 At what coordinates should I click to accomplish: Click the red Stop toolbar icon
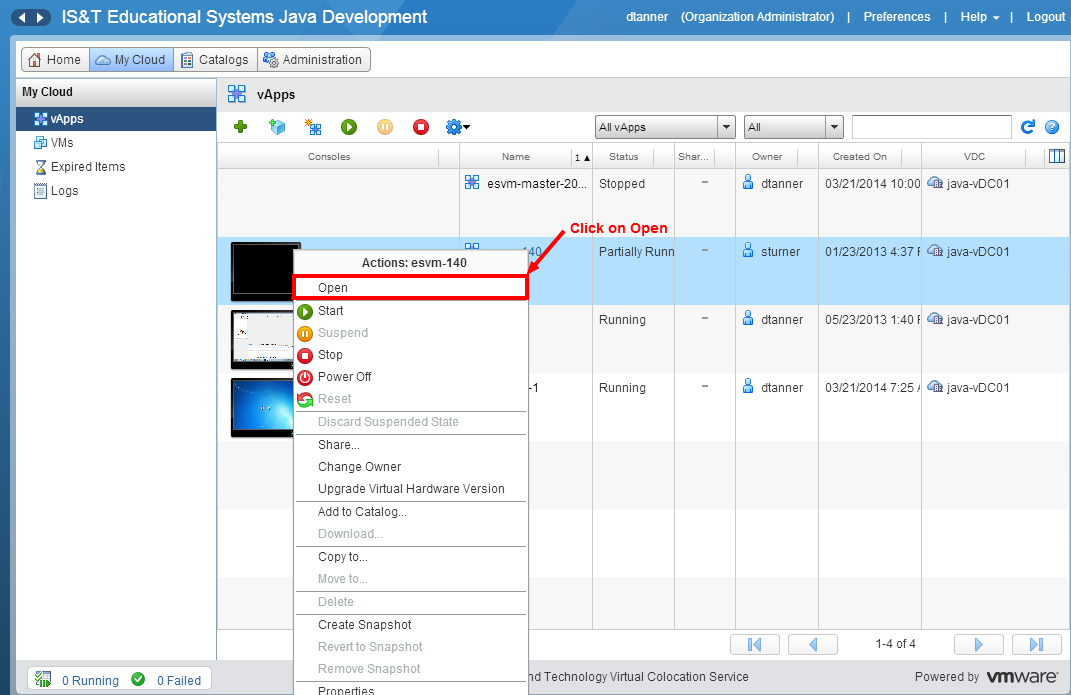(x=421, y=127)
